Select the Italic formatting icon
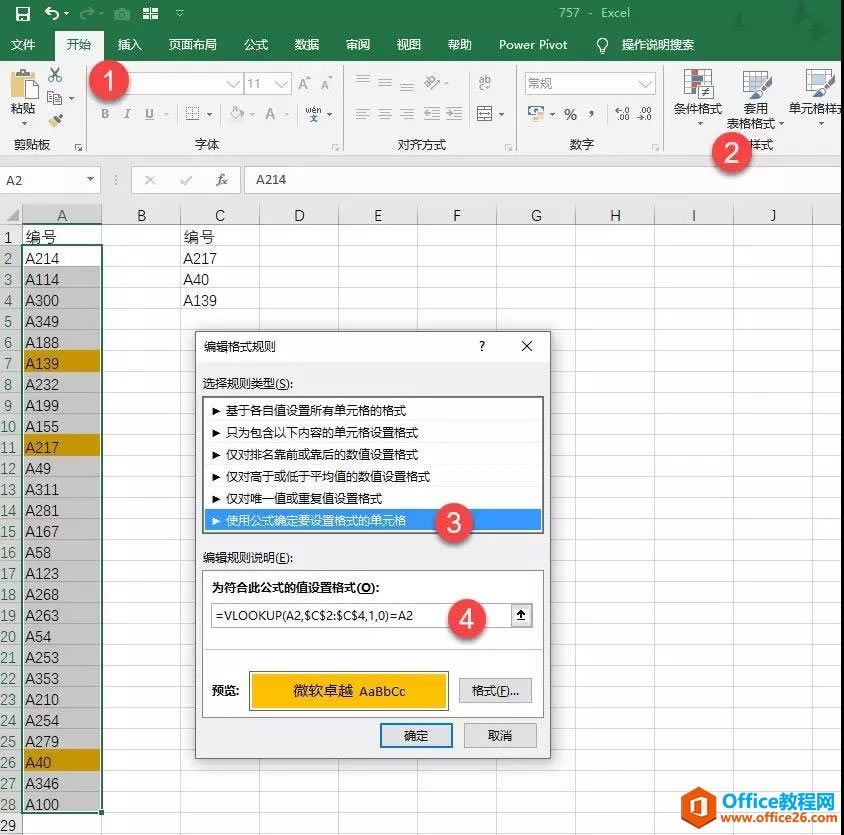The width and height of the screenshot is (844, 835). pos(126,113)
